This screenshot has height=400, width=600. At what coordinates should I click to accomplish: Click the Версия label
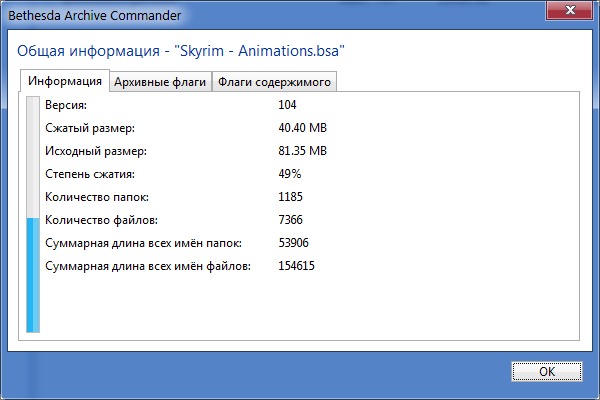[x=67, y=105]
